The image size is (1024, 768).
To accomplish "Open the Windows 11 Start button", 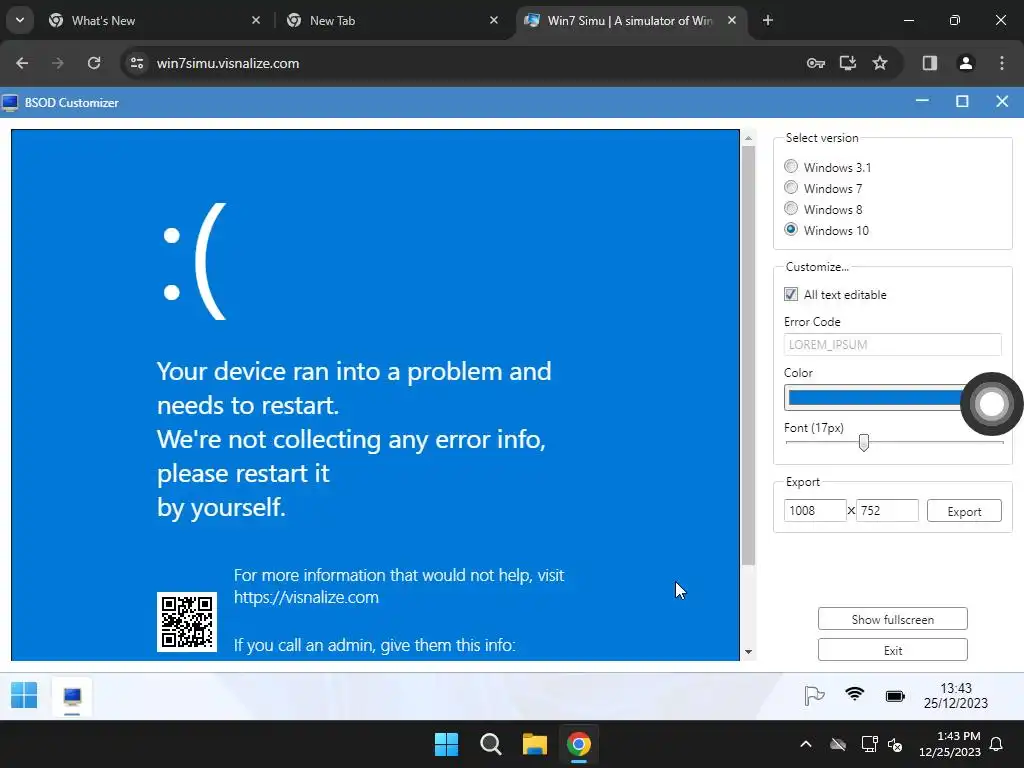I will [x=447, y=744].
